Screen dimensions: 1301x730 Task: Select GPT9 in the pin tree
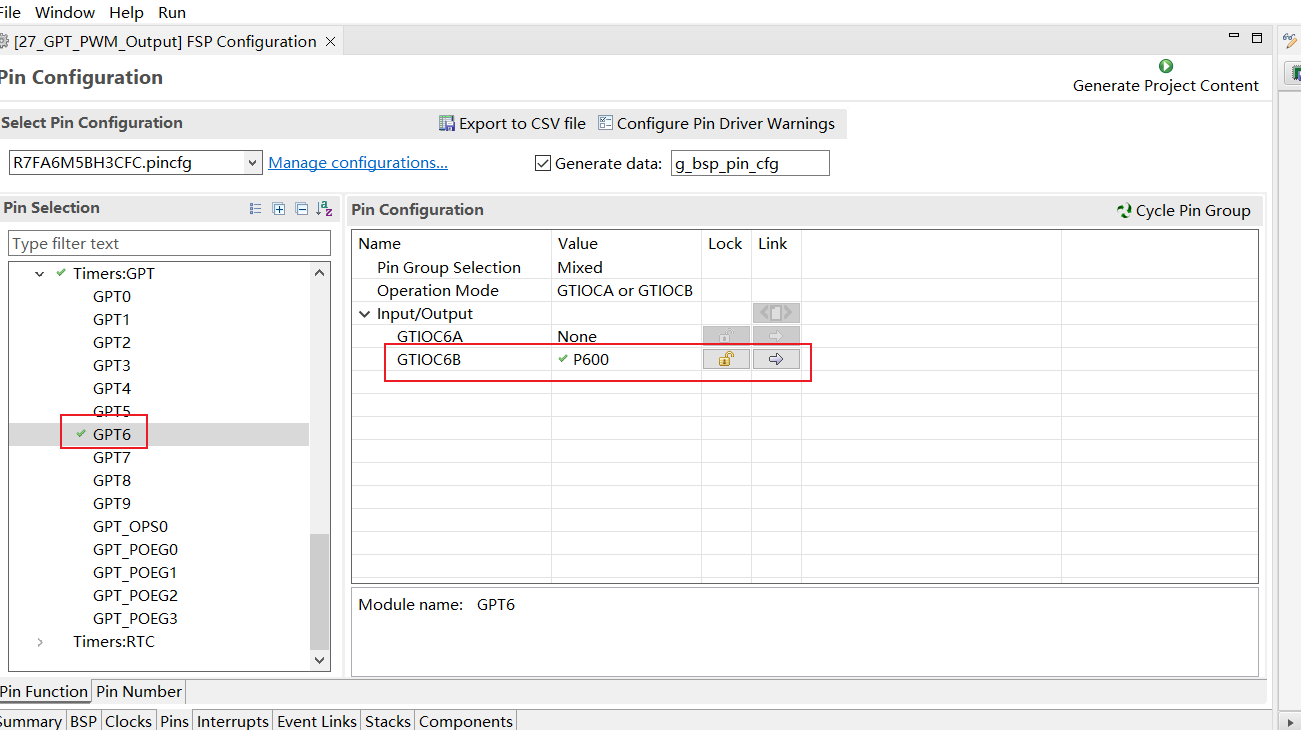tap(112, 504)
